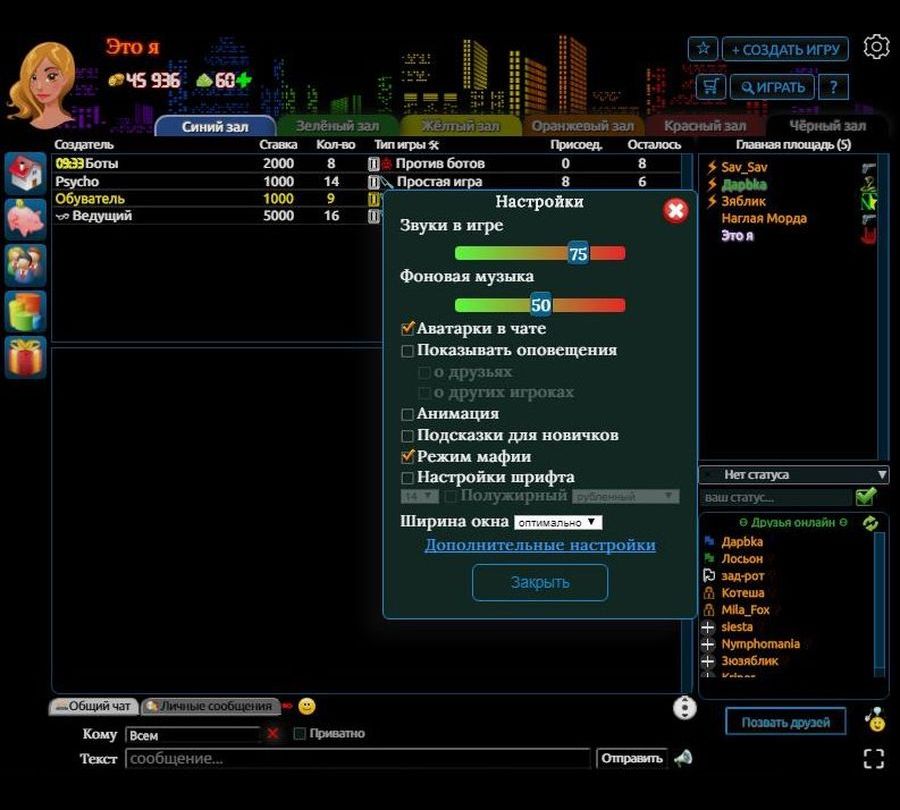
Task: Switch to the Личные сообщения tab
Action: 208,706
